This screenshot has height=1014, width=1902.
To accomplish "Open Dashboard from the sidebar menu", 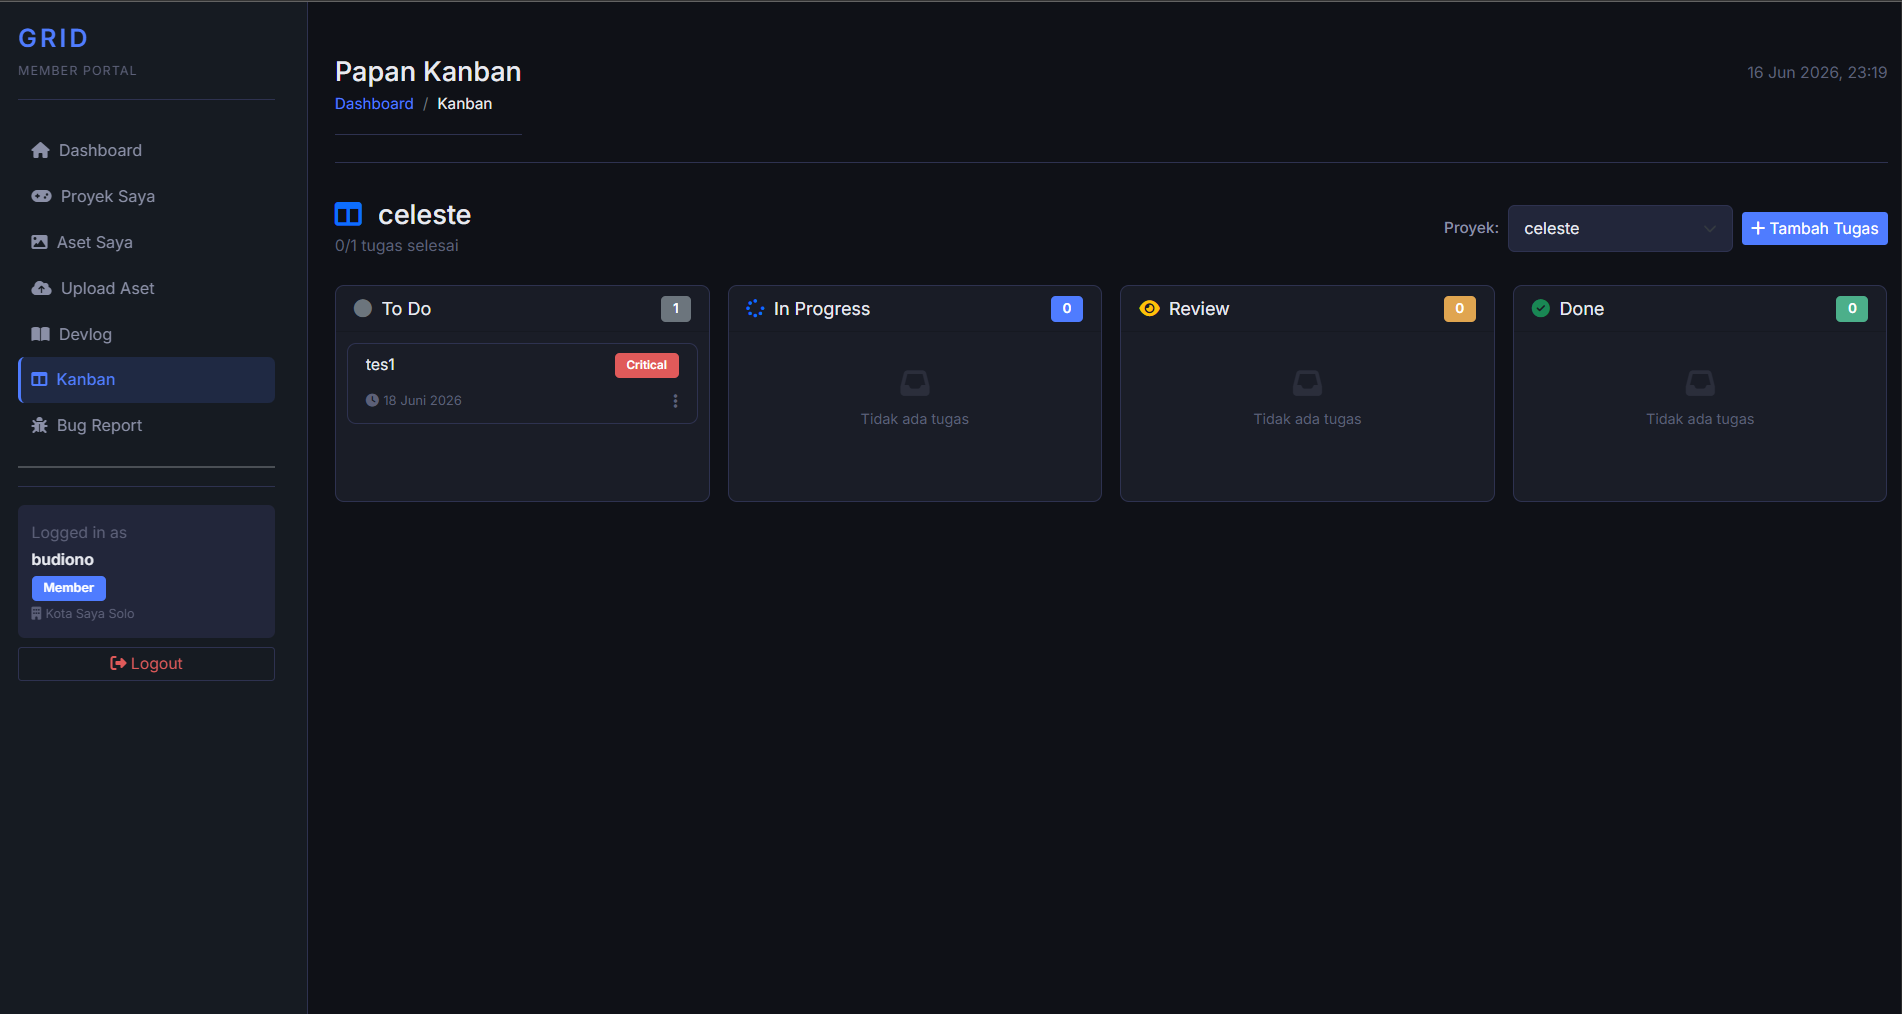I will click(146, 150).
